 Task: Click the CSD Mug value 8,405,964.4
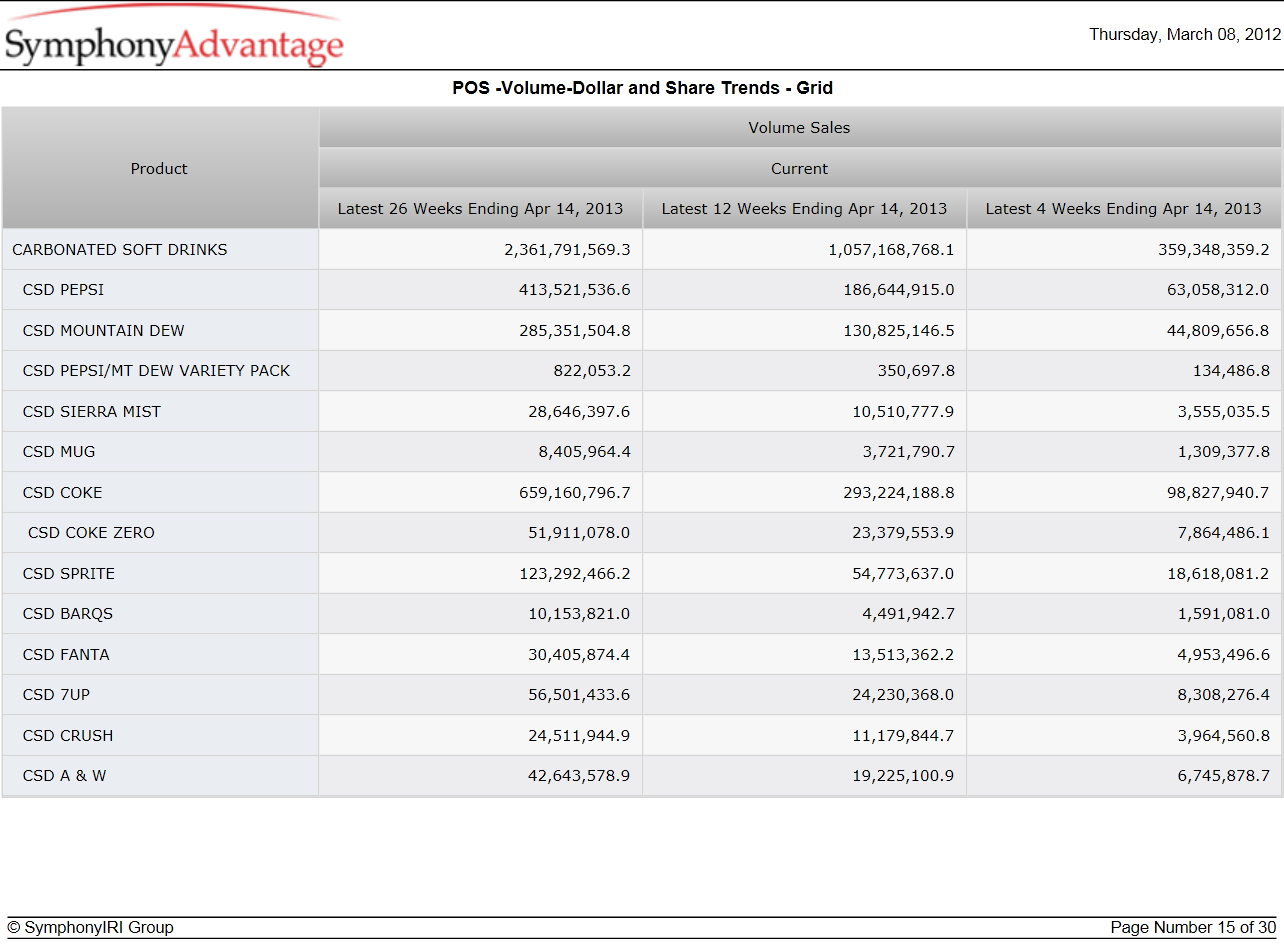584,452
